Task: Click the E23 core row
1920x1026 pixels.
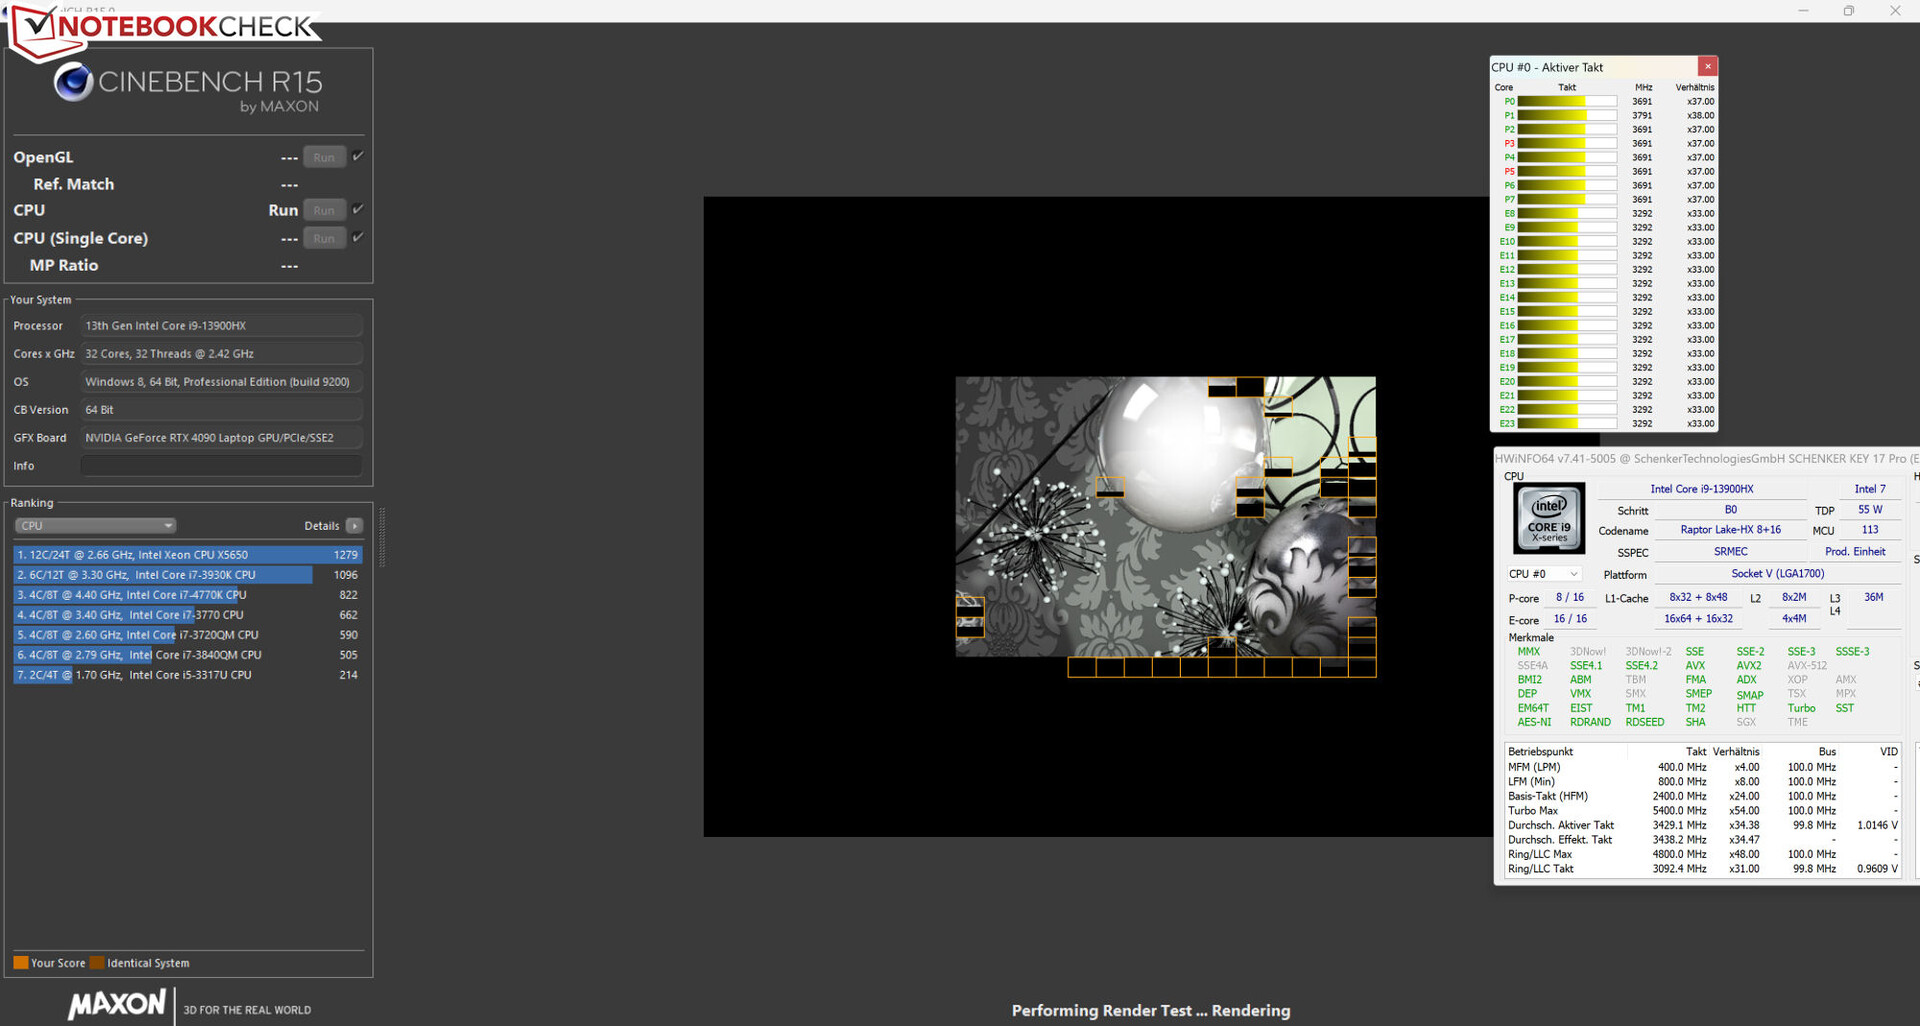Action: (1605, 424)
